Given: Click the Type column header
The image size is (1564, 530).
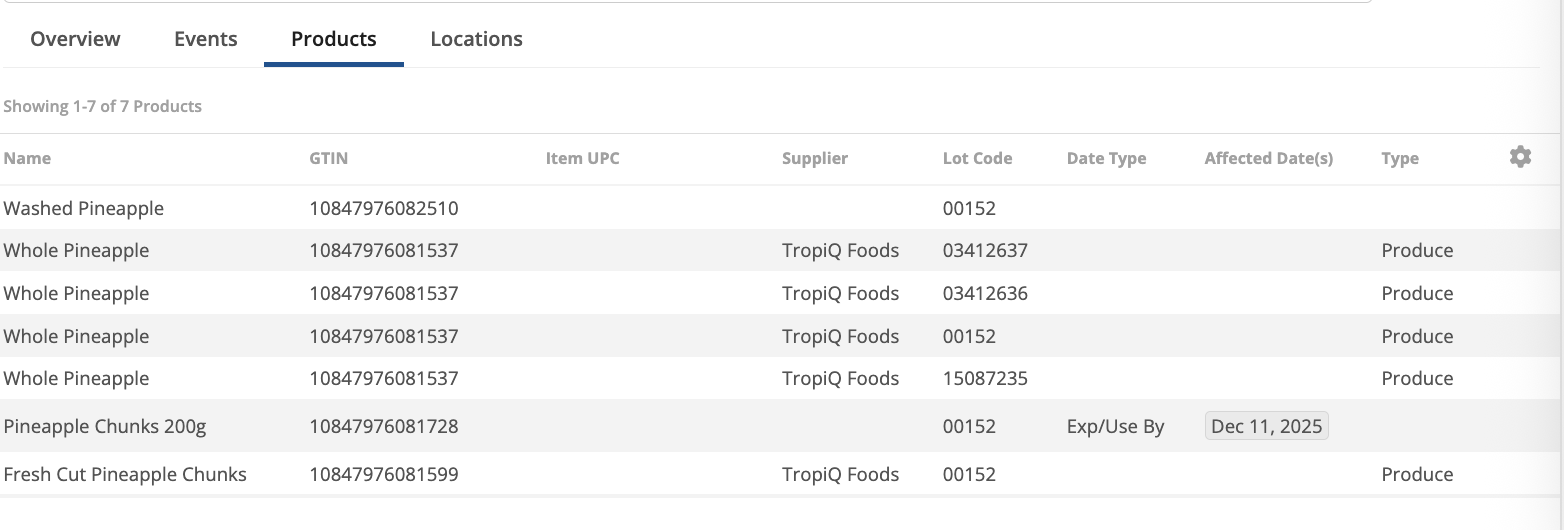Looking at the screenshot, I should 1400,158.
